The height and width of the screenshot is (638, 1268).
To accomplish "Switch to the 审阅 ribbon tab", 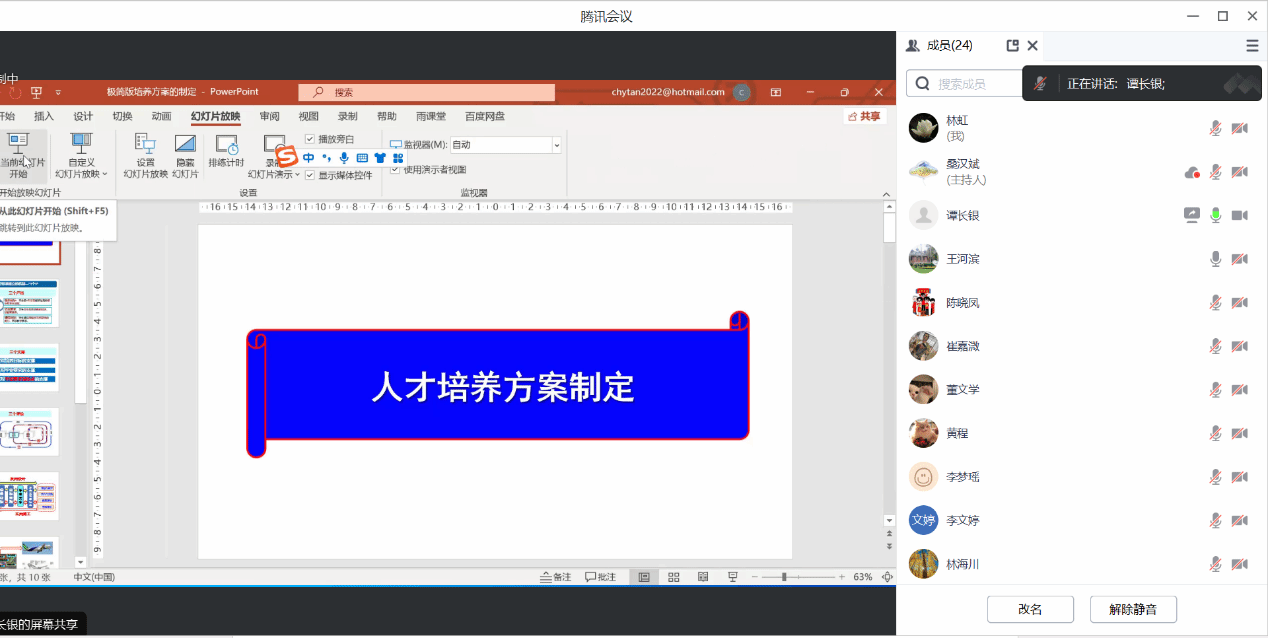I will click(x=269, y=116).
